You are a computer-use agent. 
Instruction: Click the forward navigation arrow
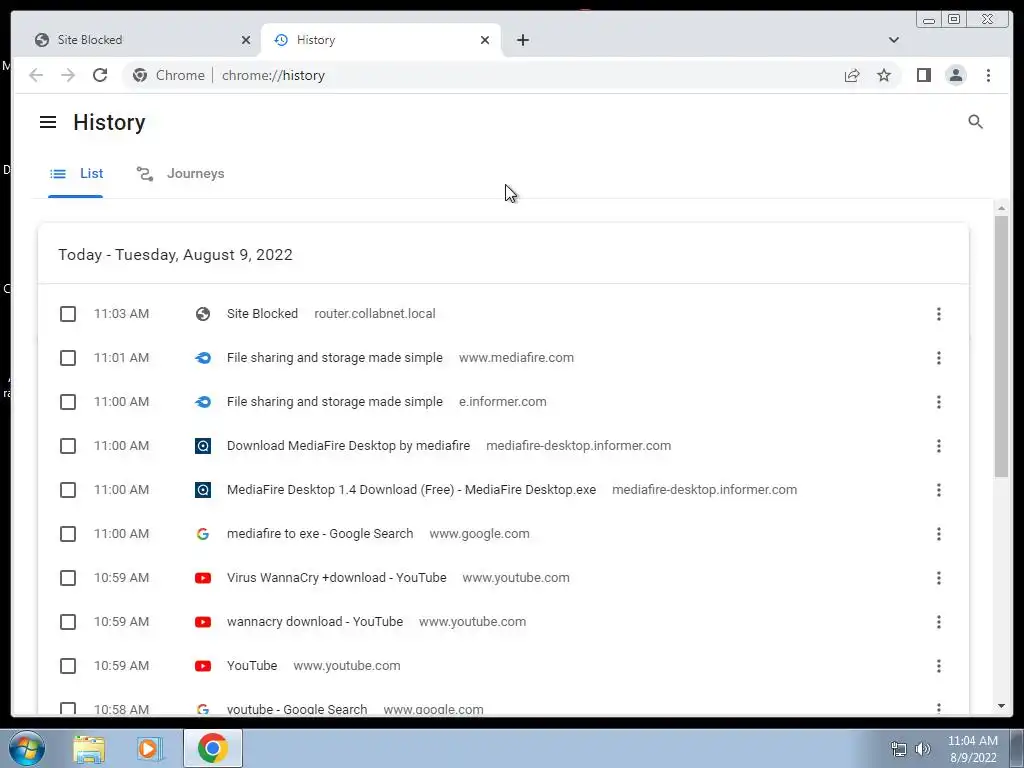(68, 75)
